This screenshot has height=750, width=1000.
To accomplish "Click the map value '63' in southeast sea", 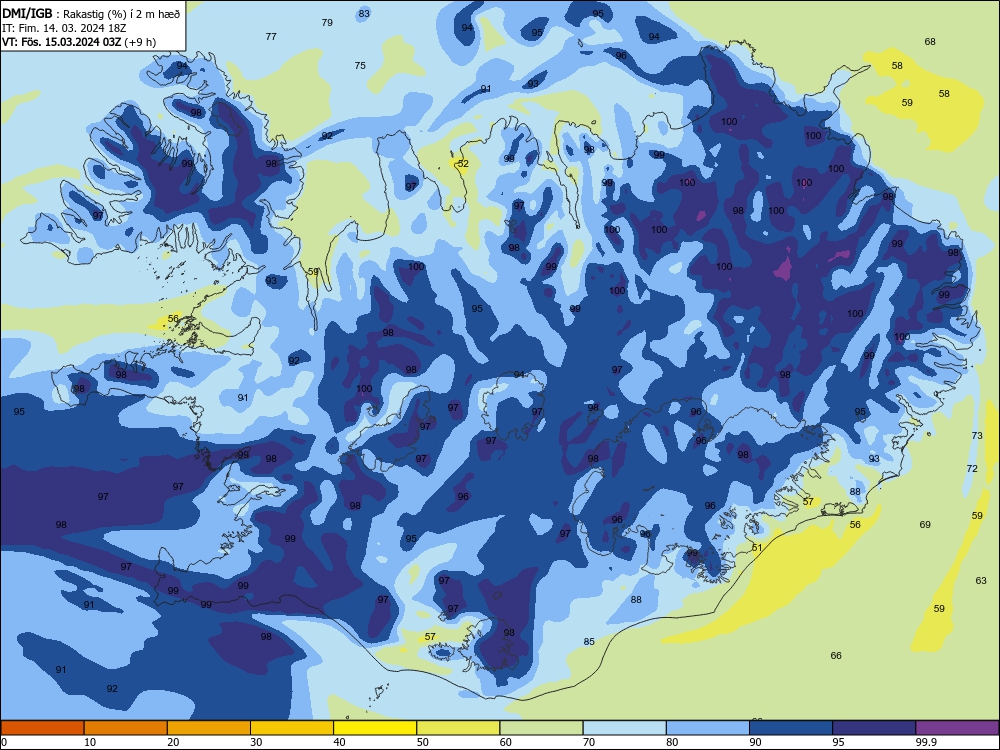I will coord(981,580).
